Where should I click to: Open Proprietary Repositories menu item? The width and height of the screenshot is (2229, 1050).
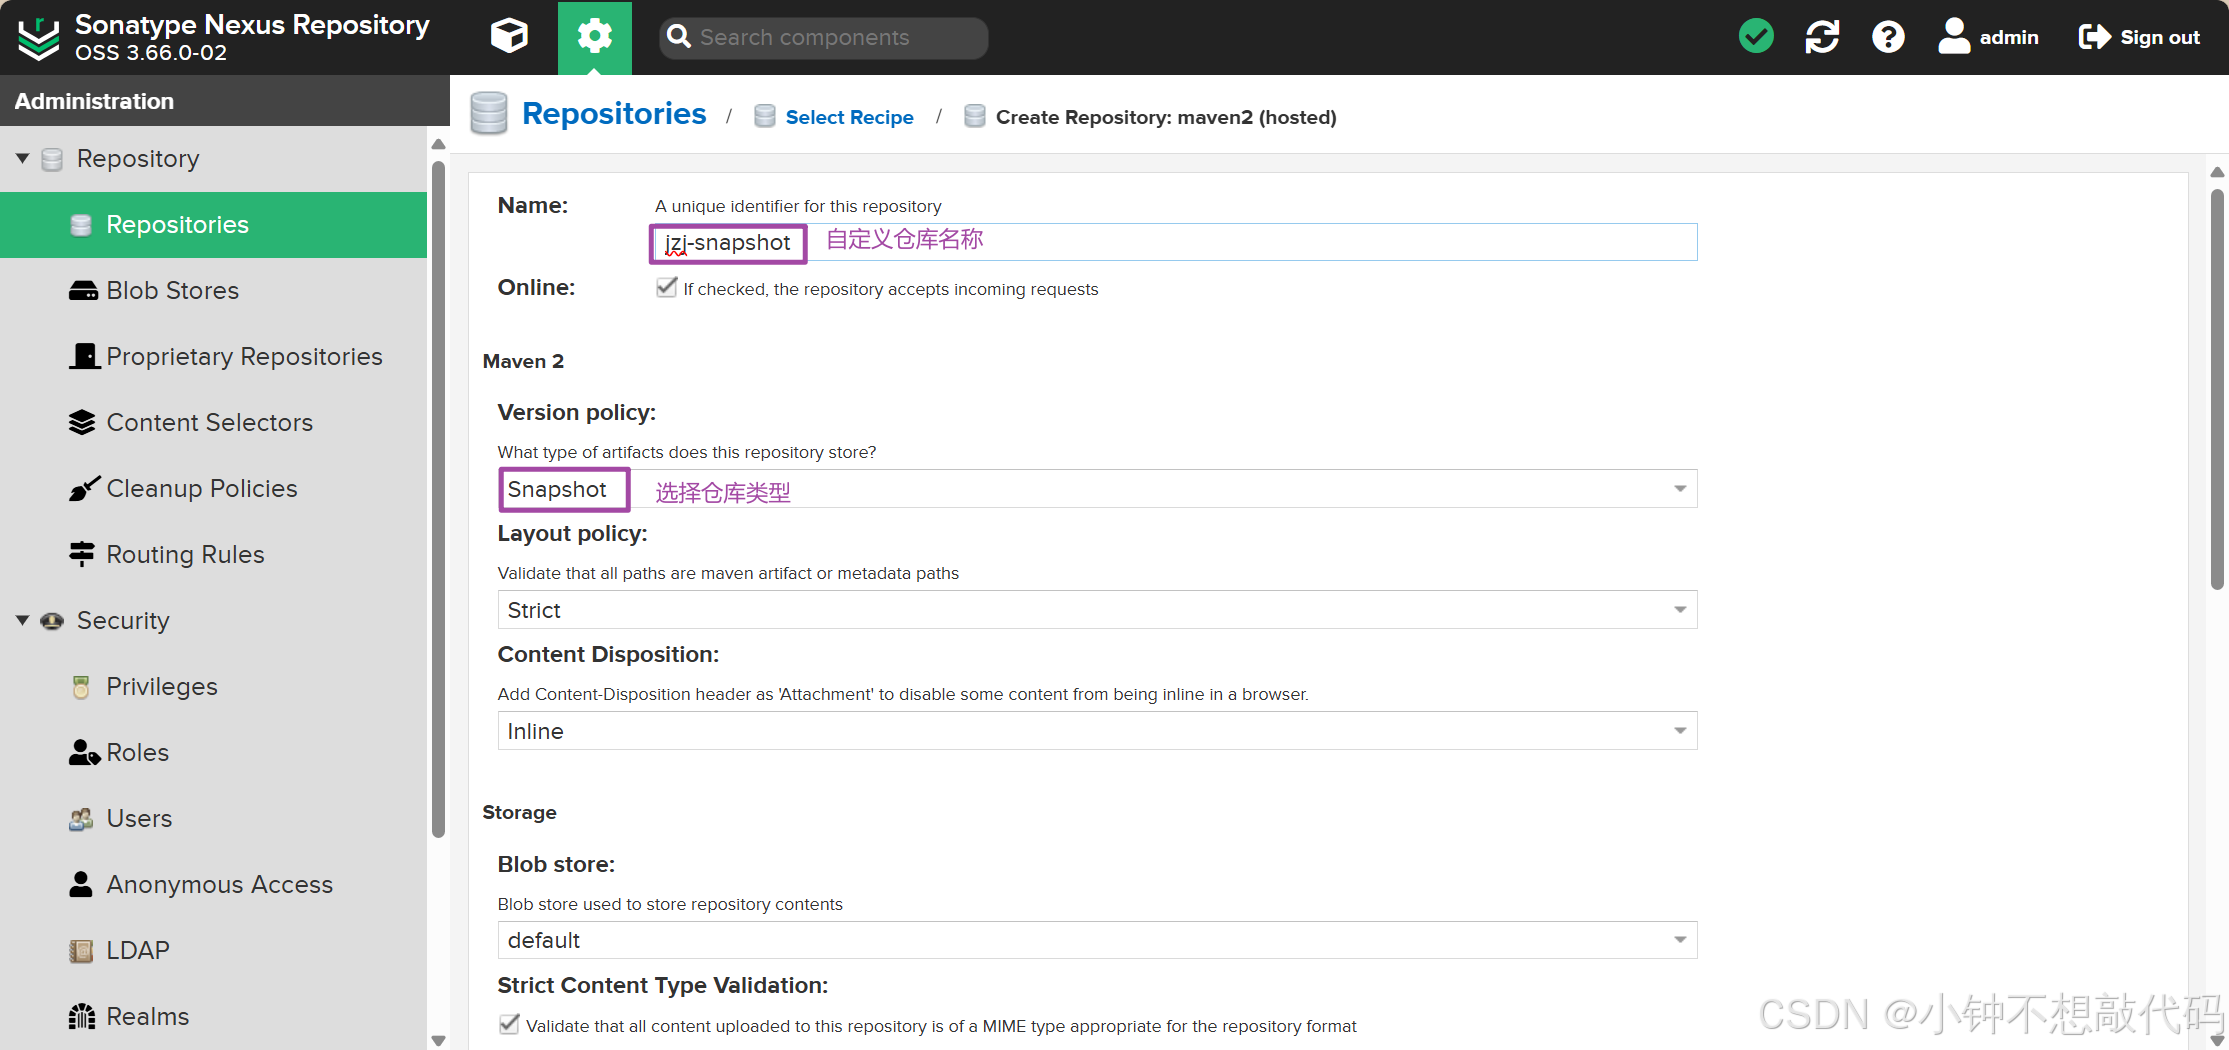[213, 357]
